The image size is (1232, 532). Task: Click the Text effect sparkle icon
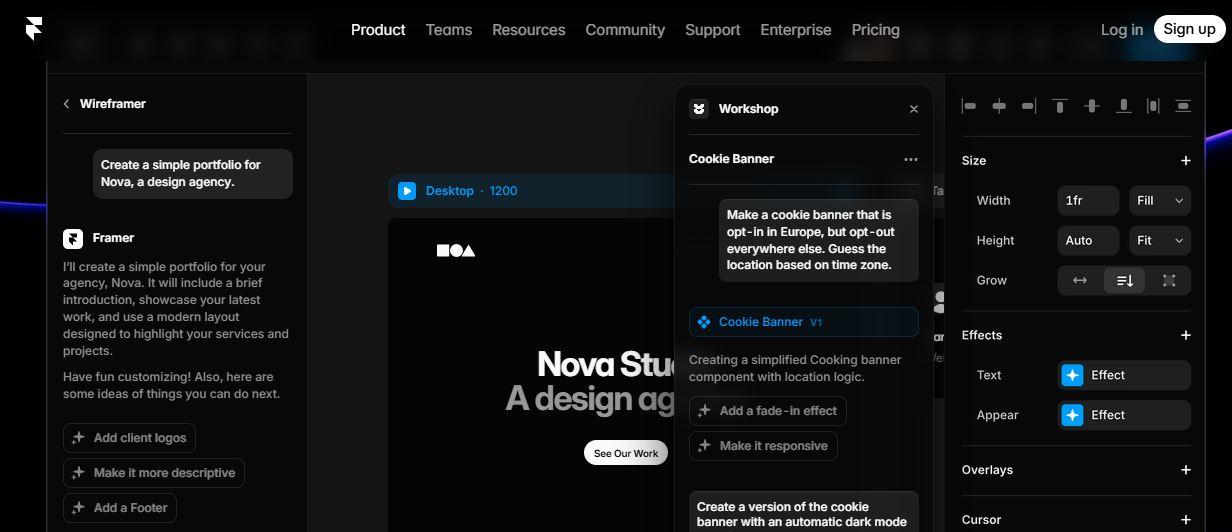(1072, 375)
